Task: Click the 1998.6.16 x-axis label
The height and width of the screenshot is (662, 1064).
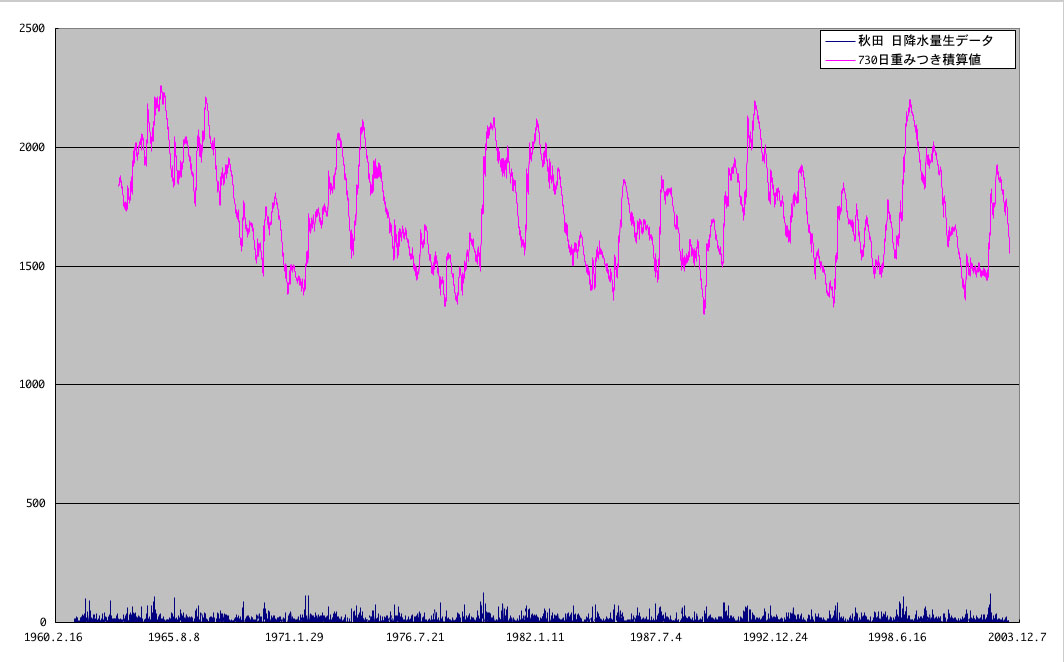Action: (897, 637)
